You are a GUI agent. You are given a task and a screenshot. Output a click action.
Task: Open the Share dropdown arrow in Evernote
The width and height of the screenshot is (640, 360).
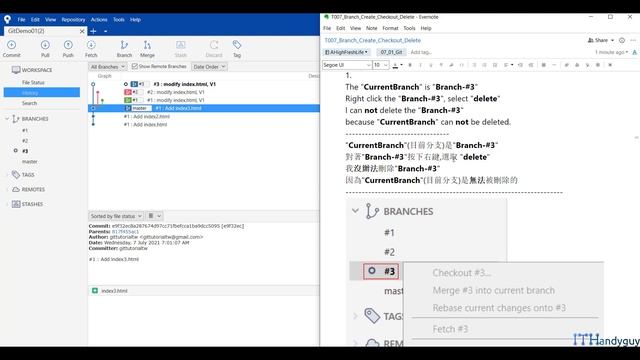612,40
